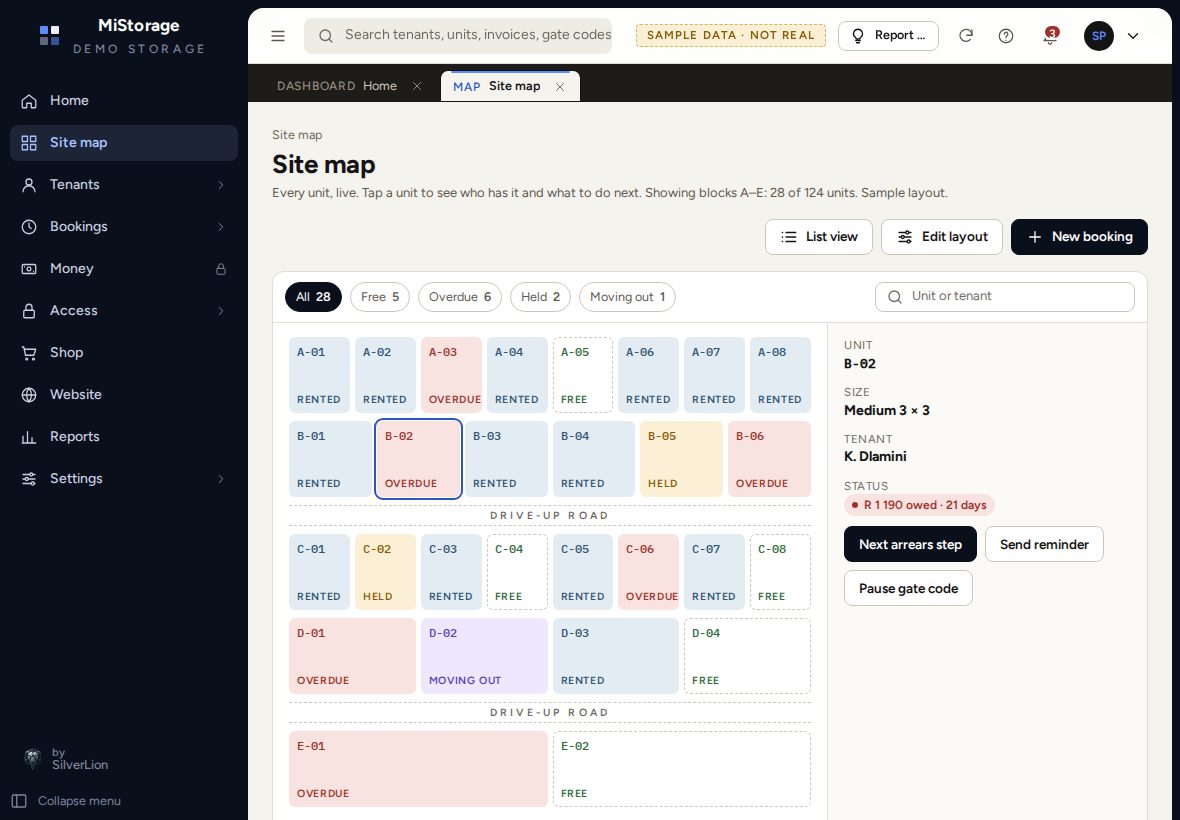This screenshot has width=1180, height=820.
Task: Focus the global search field
Action: pos(458,35)
